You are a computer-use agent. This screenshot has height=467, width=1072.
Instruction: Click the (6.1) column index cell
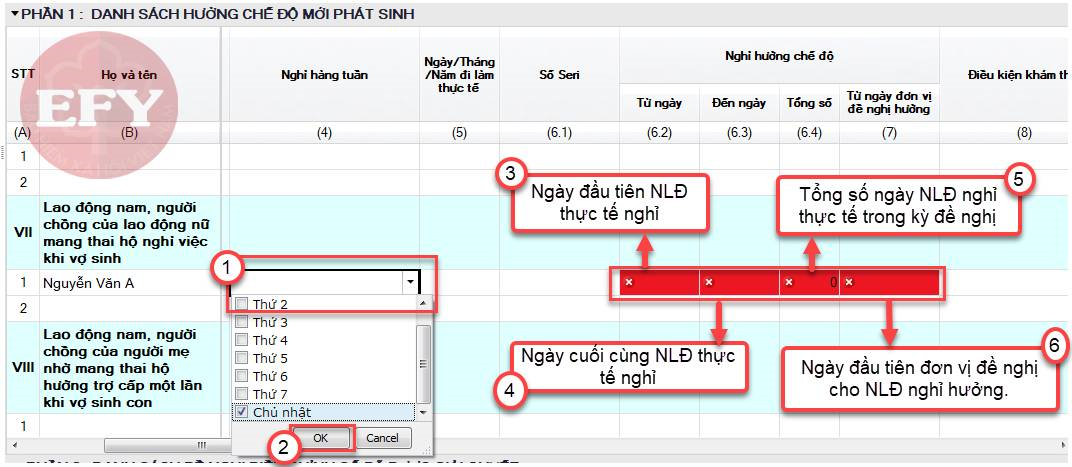559,133
